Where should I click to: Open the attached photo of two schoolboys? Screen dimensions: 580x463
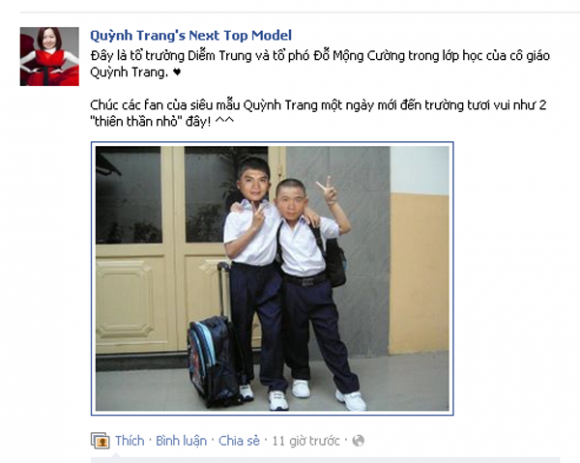click(x=272, y=278)
